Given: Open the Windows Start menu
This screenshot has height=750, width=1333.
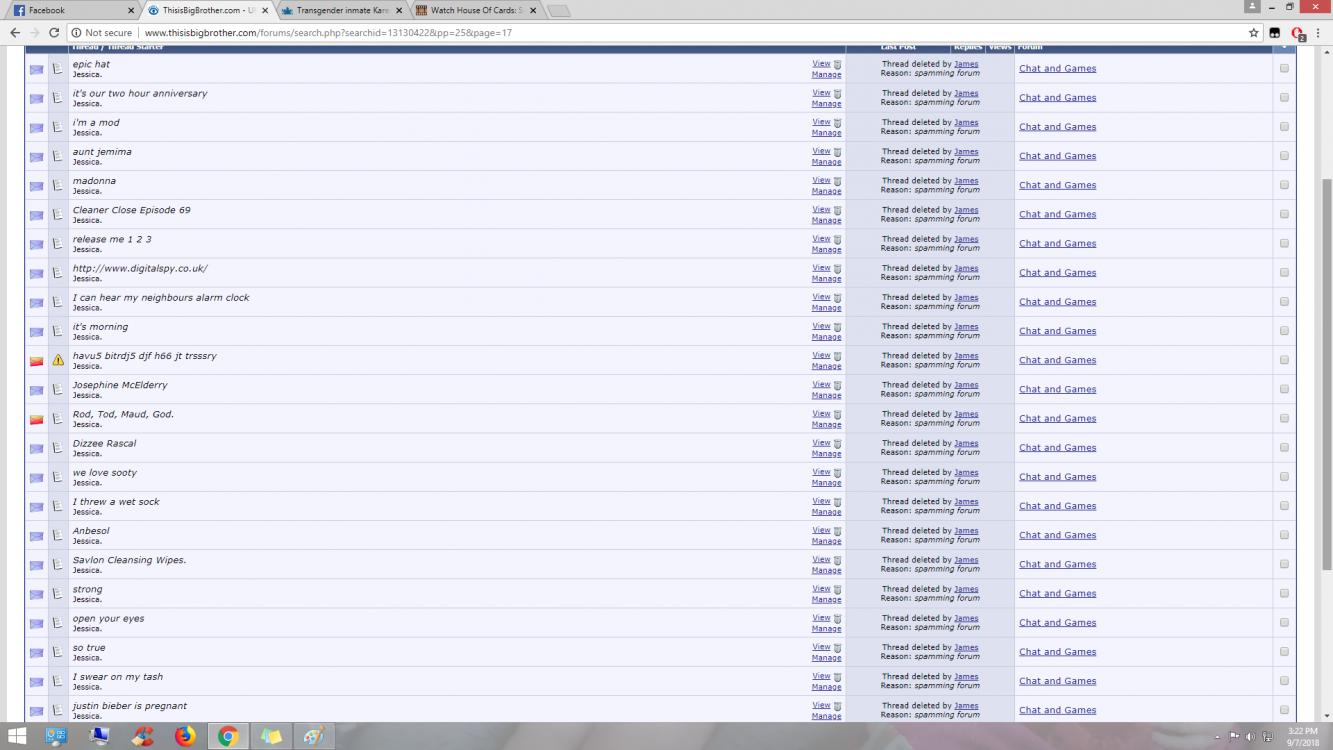Looking at the screenshot, I should pyautogui.click(x=17, y=737).
